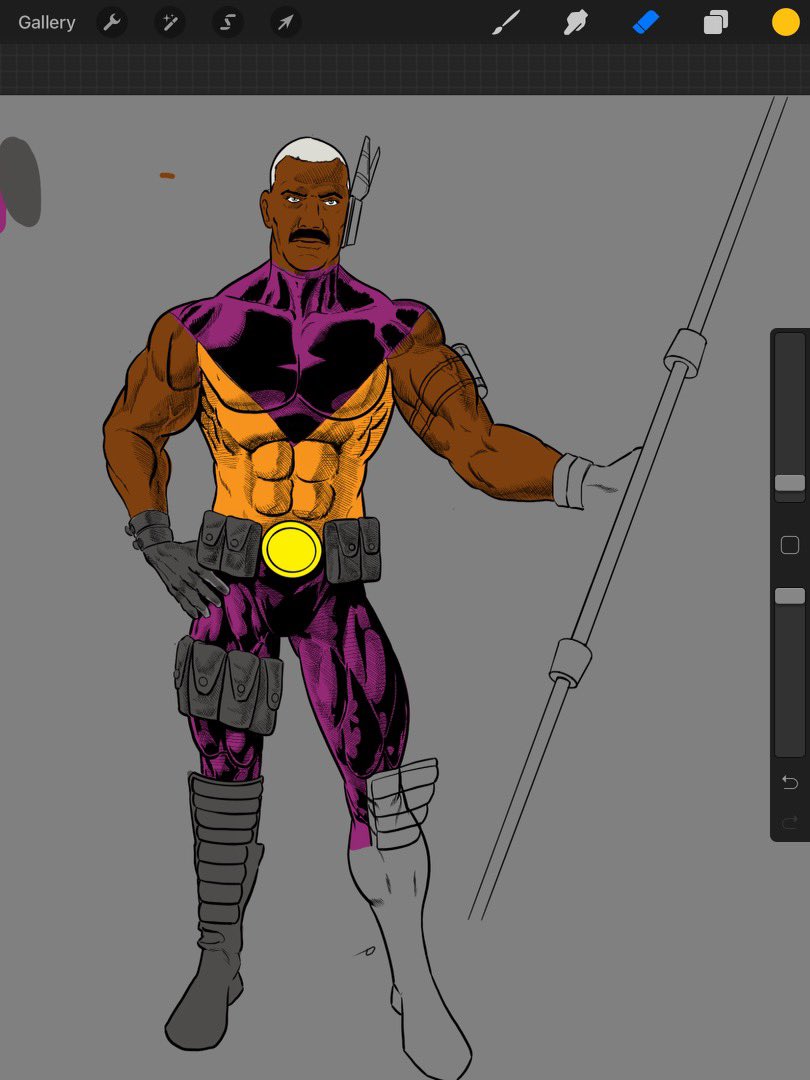The width and height of the screenshot is (810, 1080).
Task: Tap the square modify button in the sidebar
Action: point(790,545)
